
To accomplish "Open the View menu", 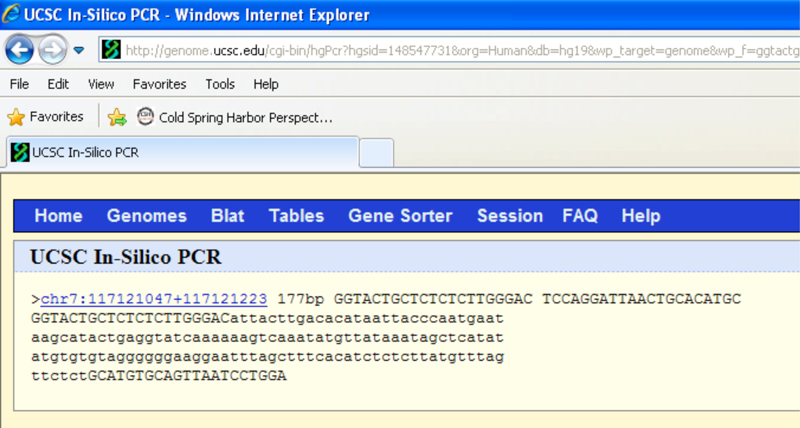I will [101, 84].
